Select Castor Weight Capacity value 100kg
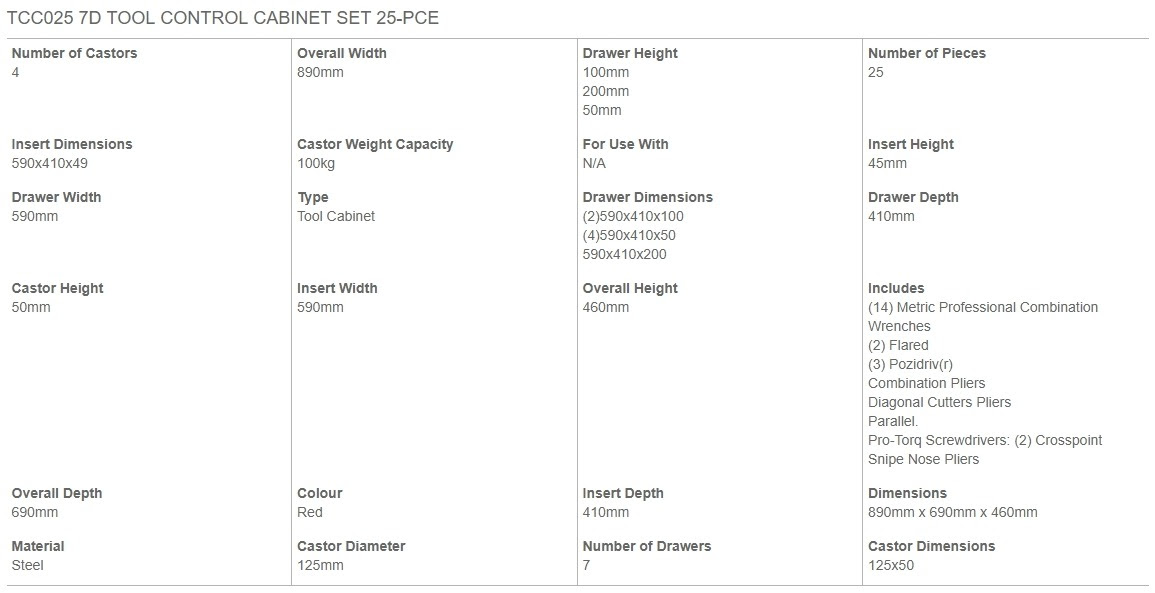The height and width of the screenshot is (593, 1155). [316, 164]
